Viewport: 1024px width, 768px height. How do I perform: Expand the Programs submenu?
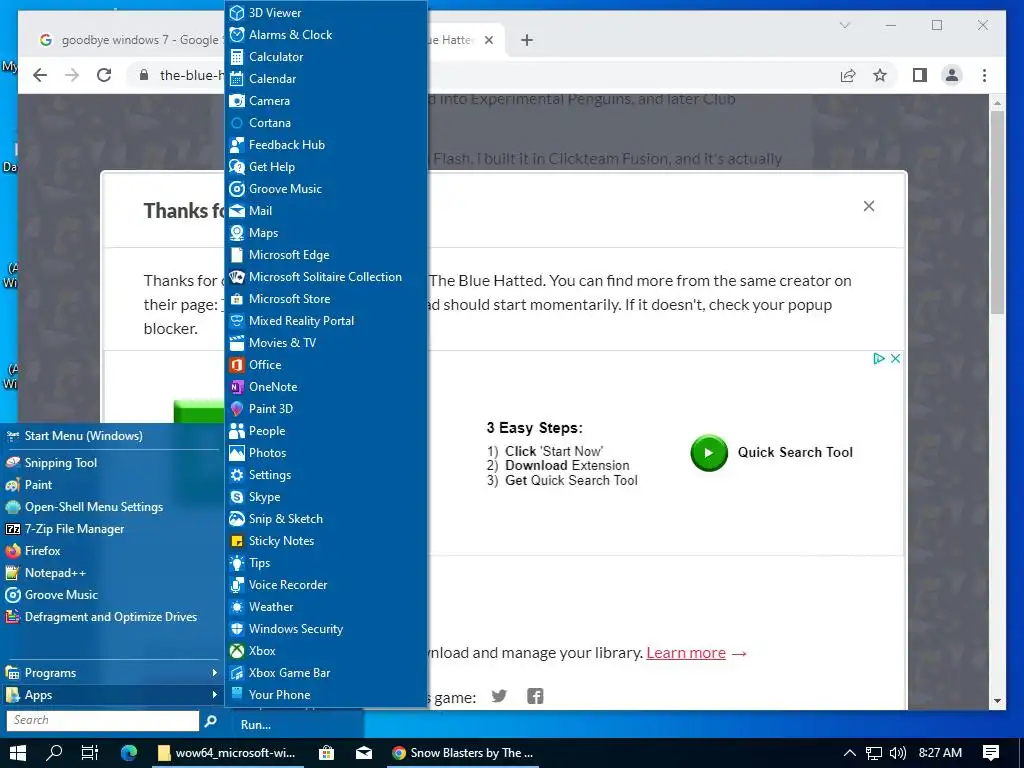(112, 673)
